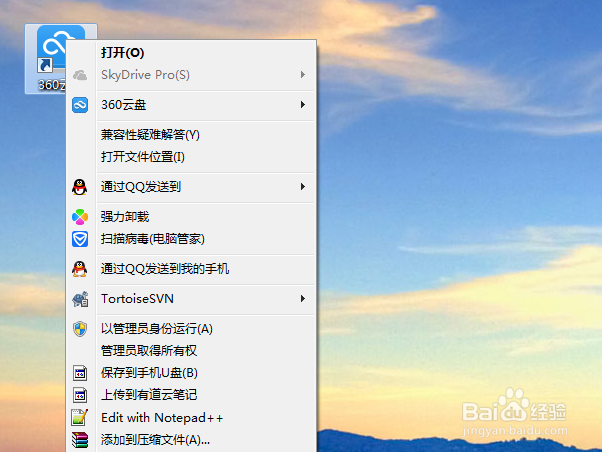The image size is (602, 452).
Task: Click the UAC shield icon beside 以管理员身份运行
Action: 80,329
